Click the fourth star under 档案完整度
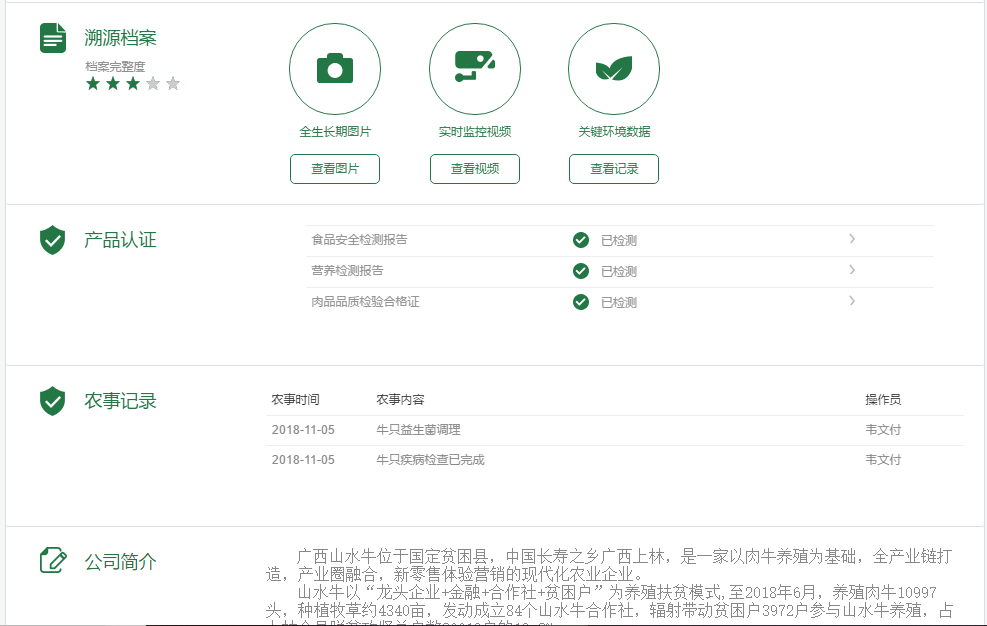Screen dimensions: 987x626 pos(151,83)
